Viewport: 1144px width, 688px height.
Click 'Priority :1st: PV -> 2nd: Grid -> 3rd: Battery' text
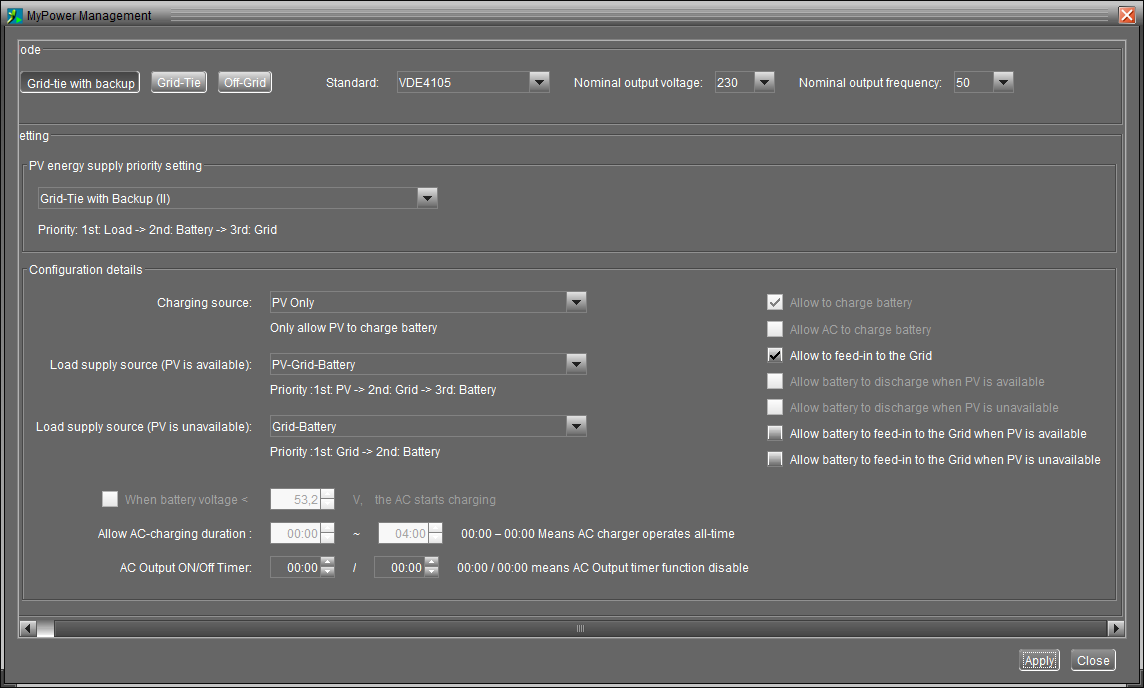[383, 390]
